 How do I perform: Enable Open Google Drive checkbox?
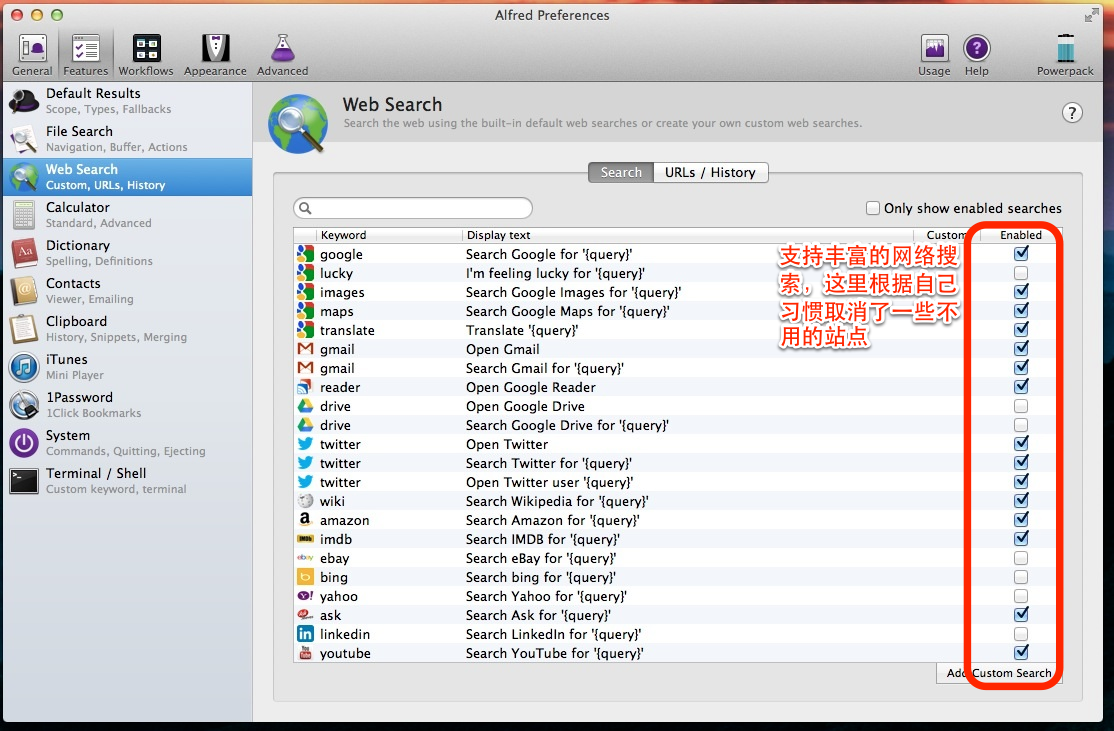1021,406
